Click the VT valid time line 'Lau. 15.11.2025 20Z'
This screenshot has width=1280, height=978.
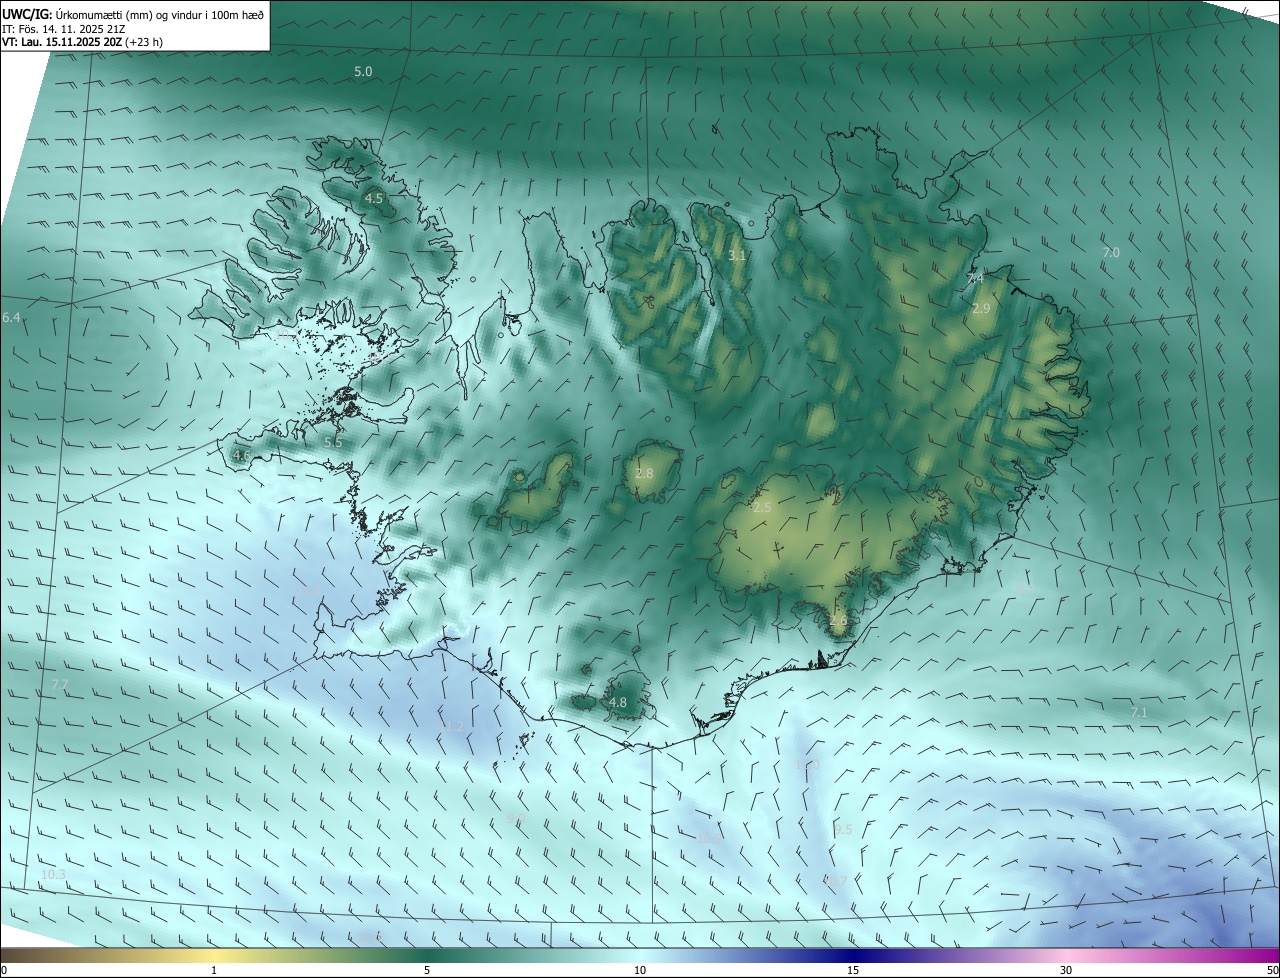pos(81,42)
